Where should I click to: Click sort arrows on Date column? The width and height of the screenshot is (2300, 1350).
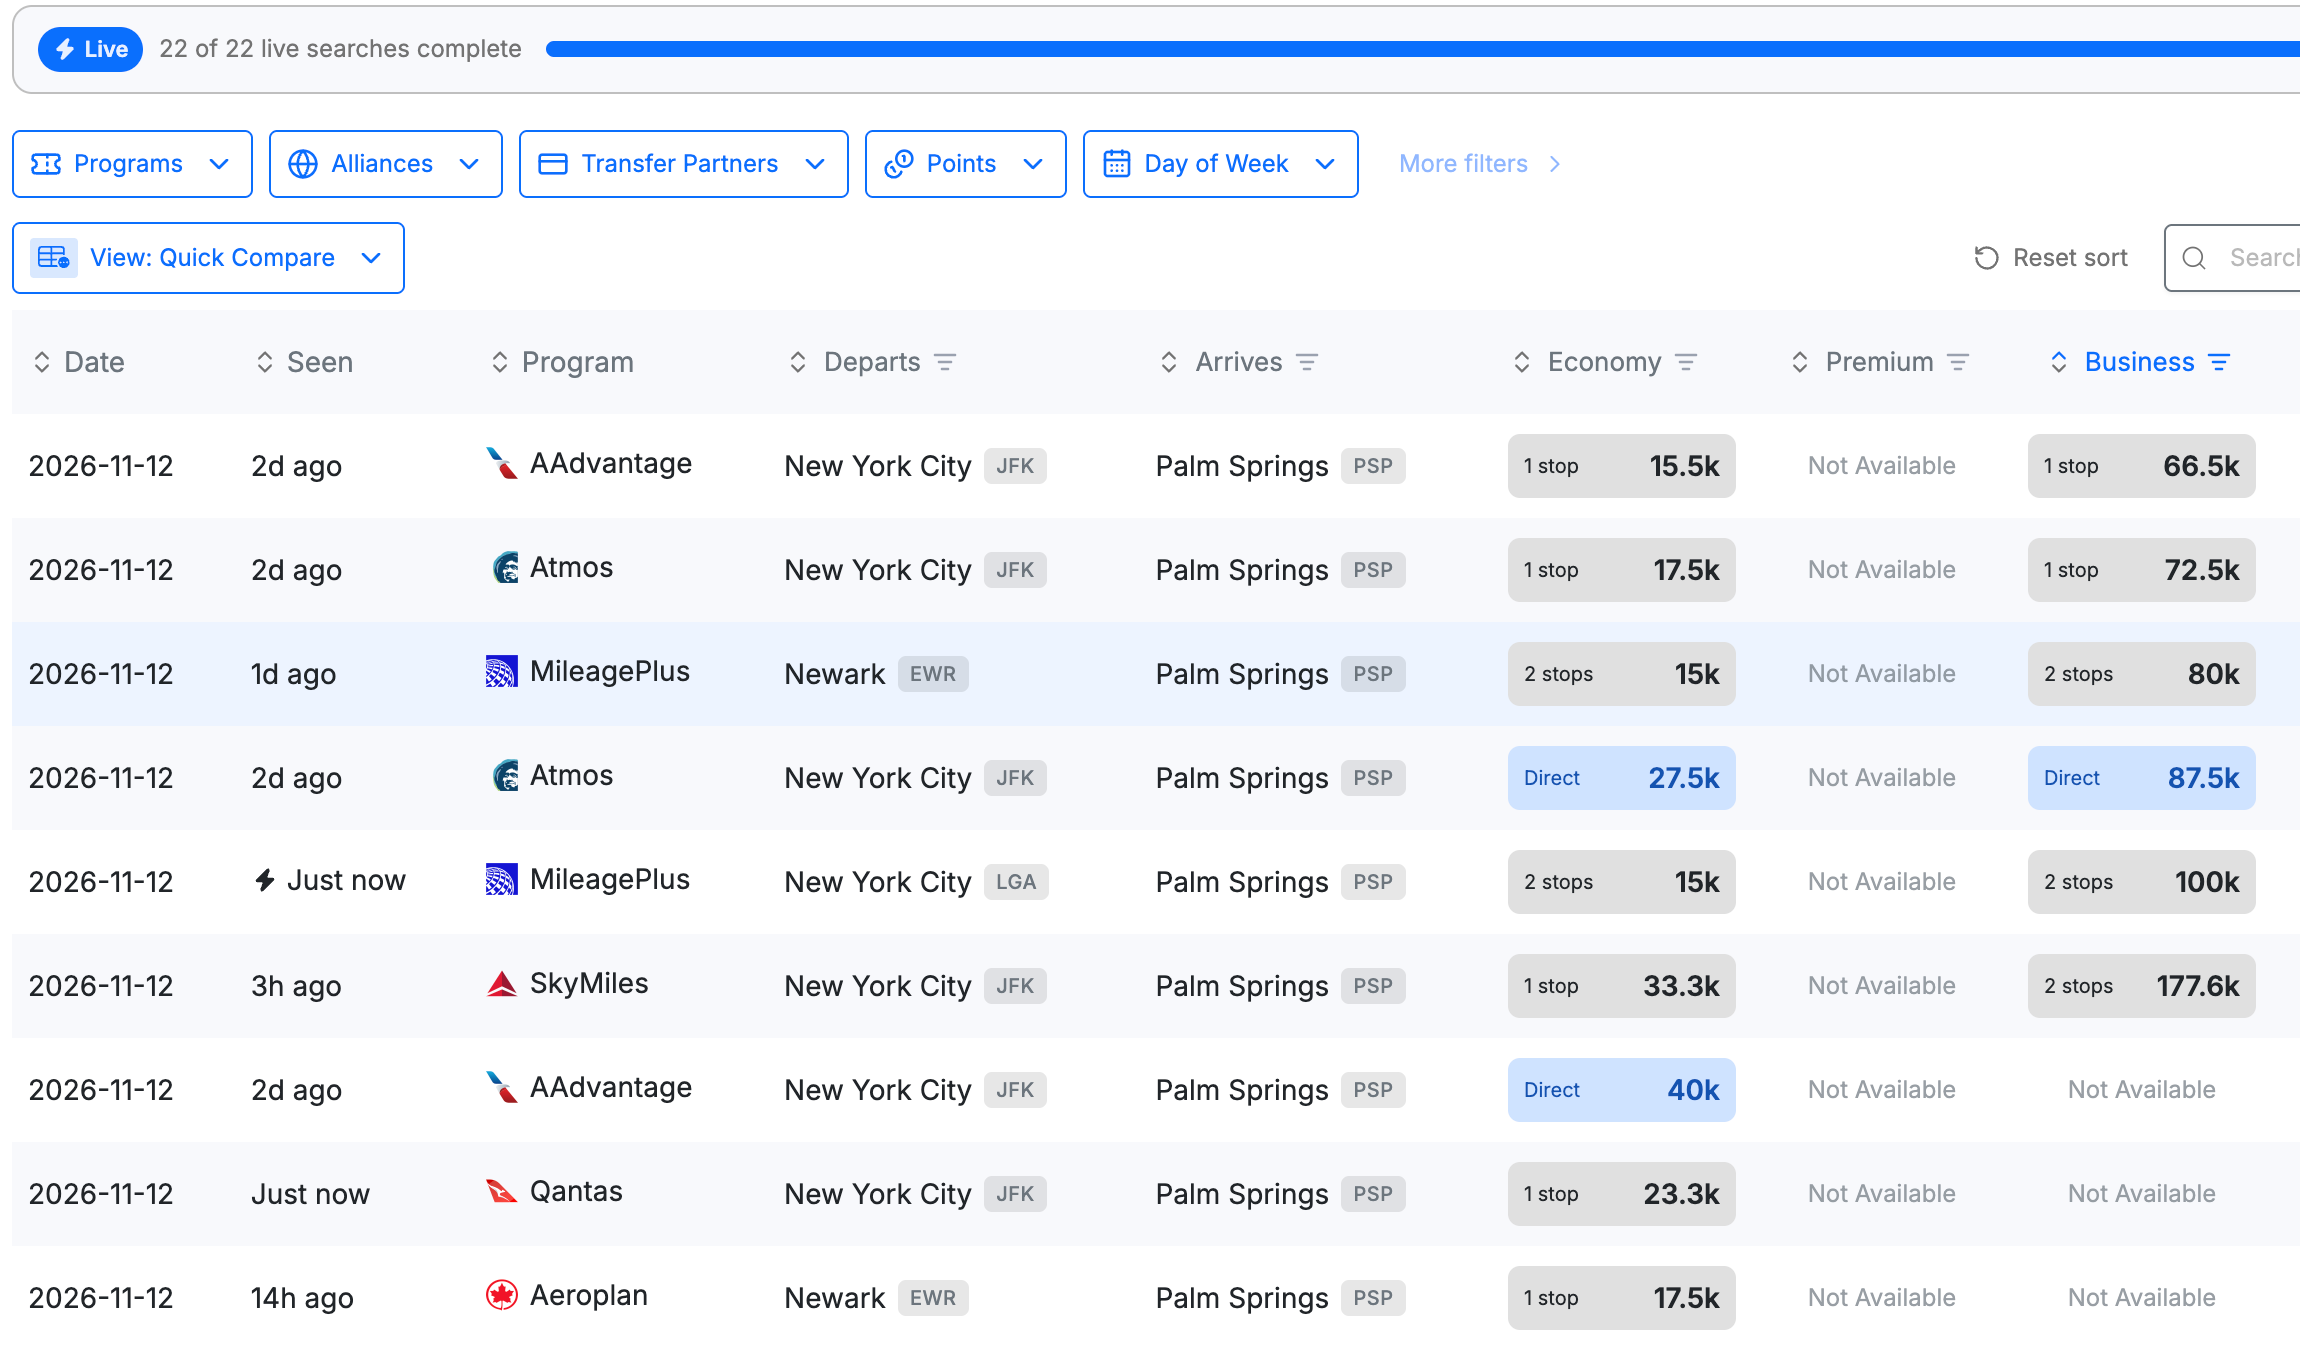click(42, 362)
